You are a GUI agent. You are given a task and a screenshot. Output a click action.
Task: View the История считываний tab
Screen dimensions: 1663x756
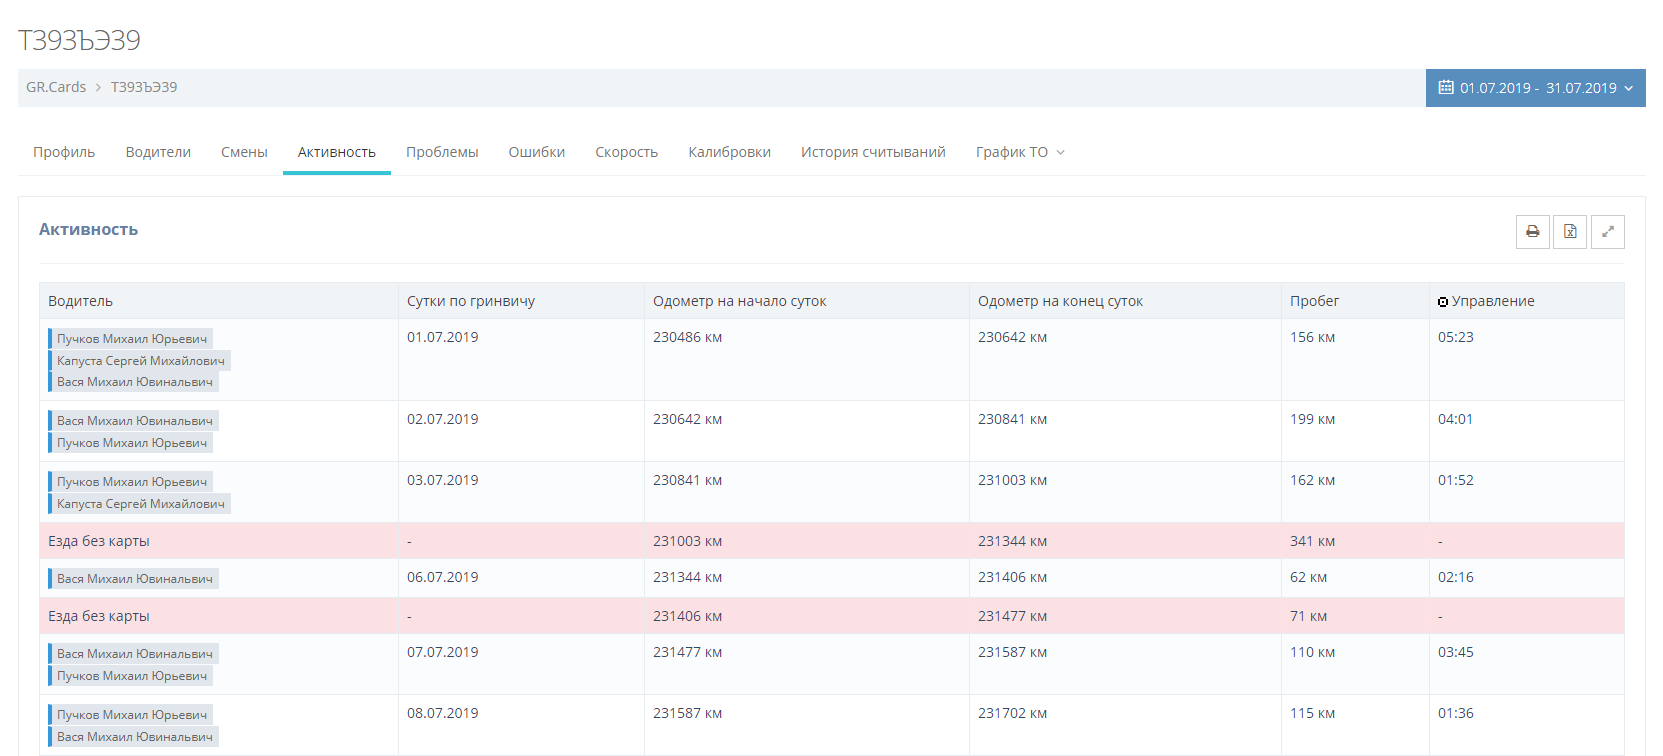[873, 152]
